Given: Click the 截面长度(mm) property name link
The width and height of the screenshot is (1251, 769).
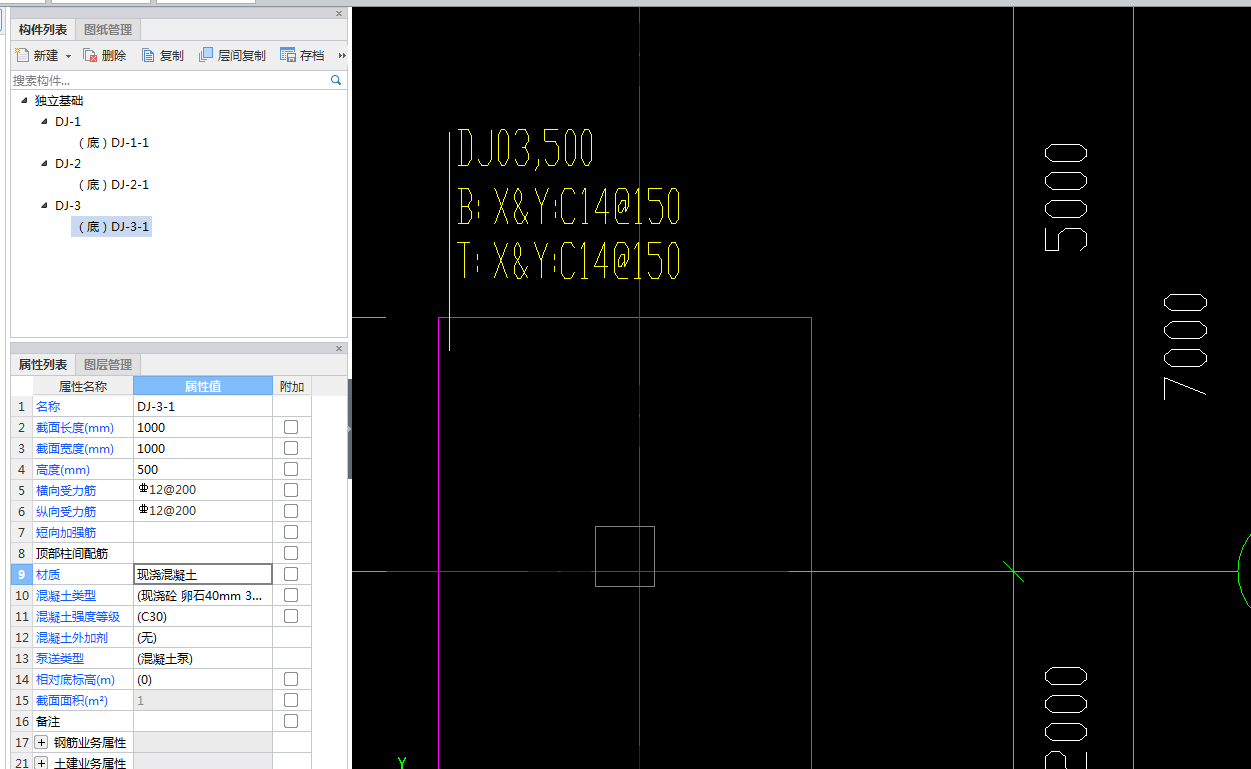Looking at the screenshot, I should pos(75,428).
